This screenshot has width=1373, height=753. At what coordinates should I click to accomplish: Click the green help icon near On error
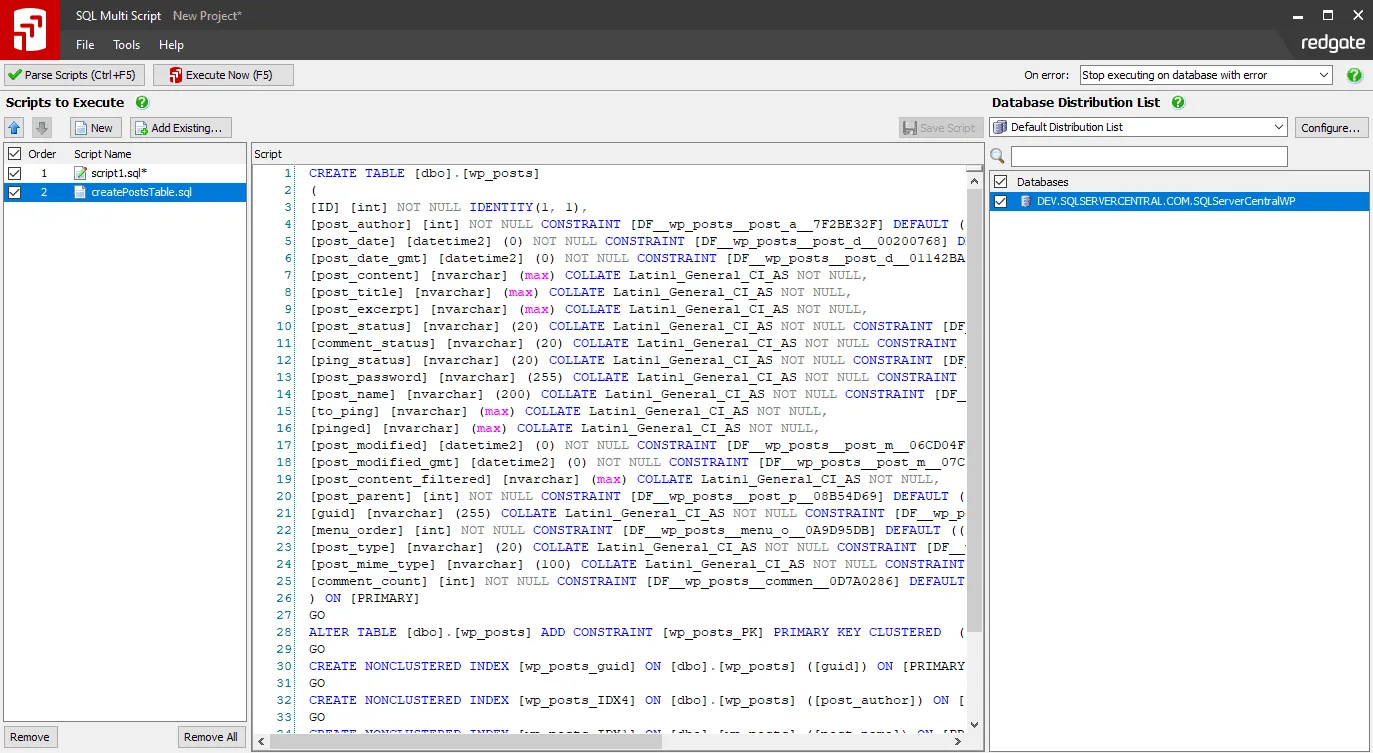click(1354, 74)
